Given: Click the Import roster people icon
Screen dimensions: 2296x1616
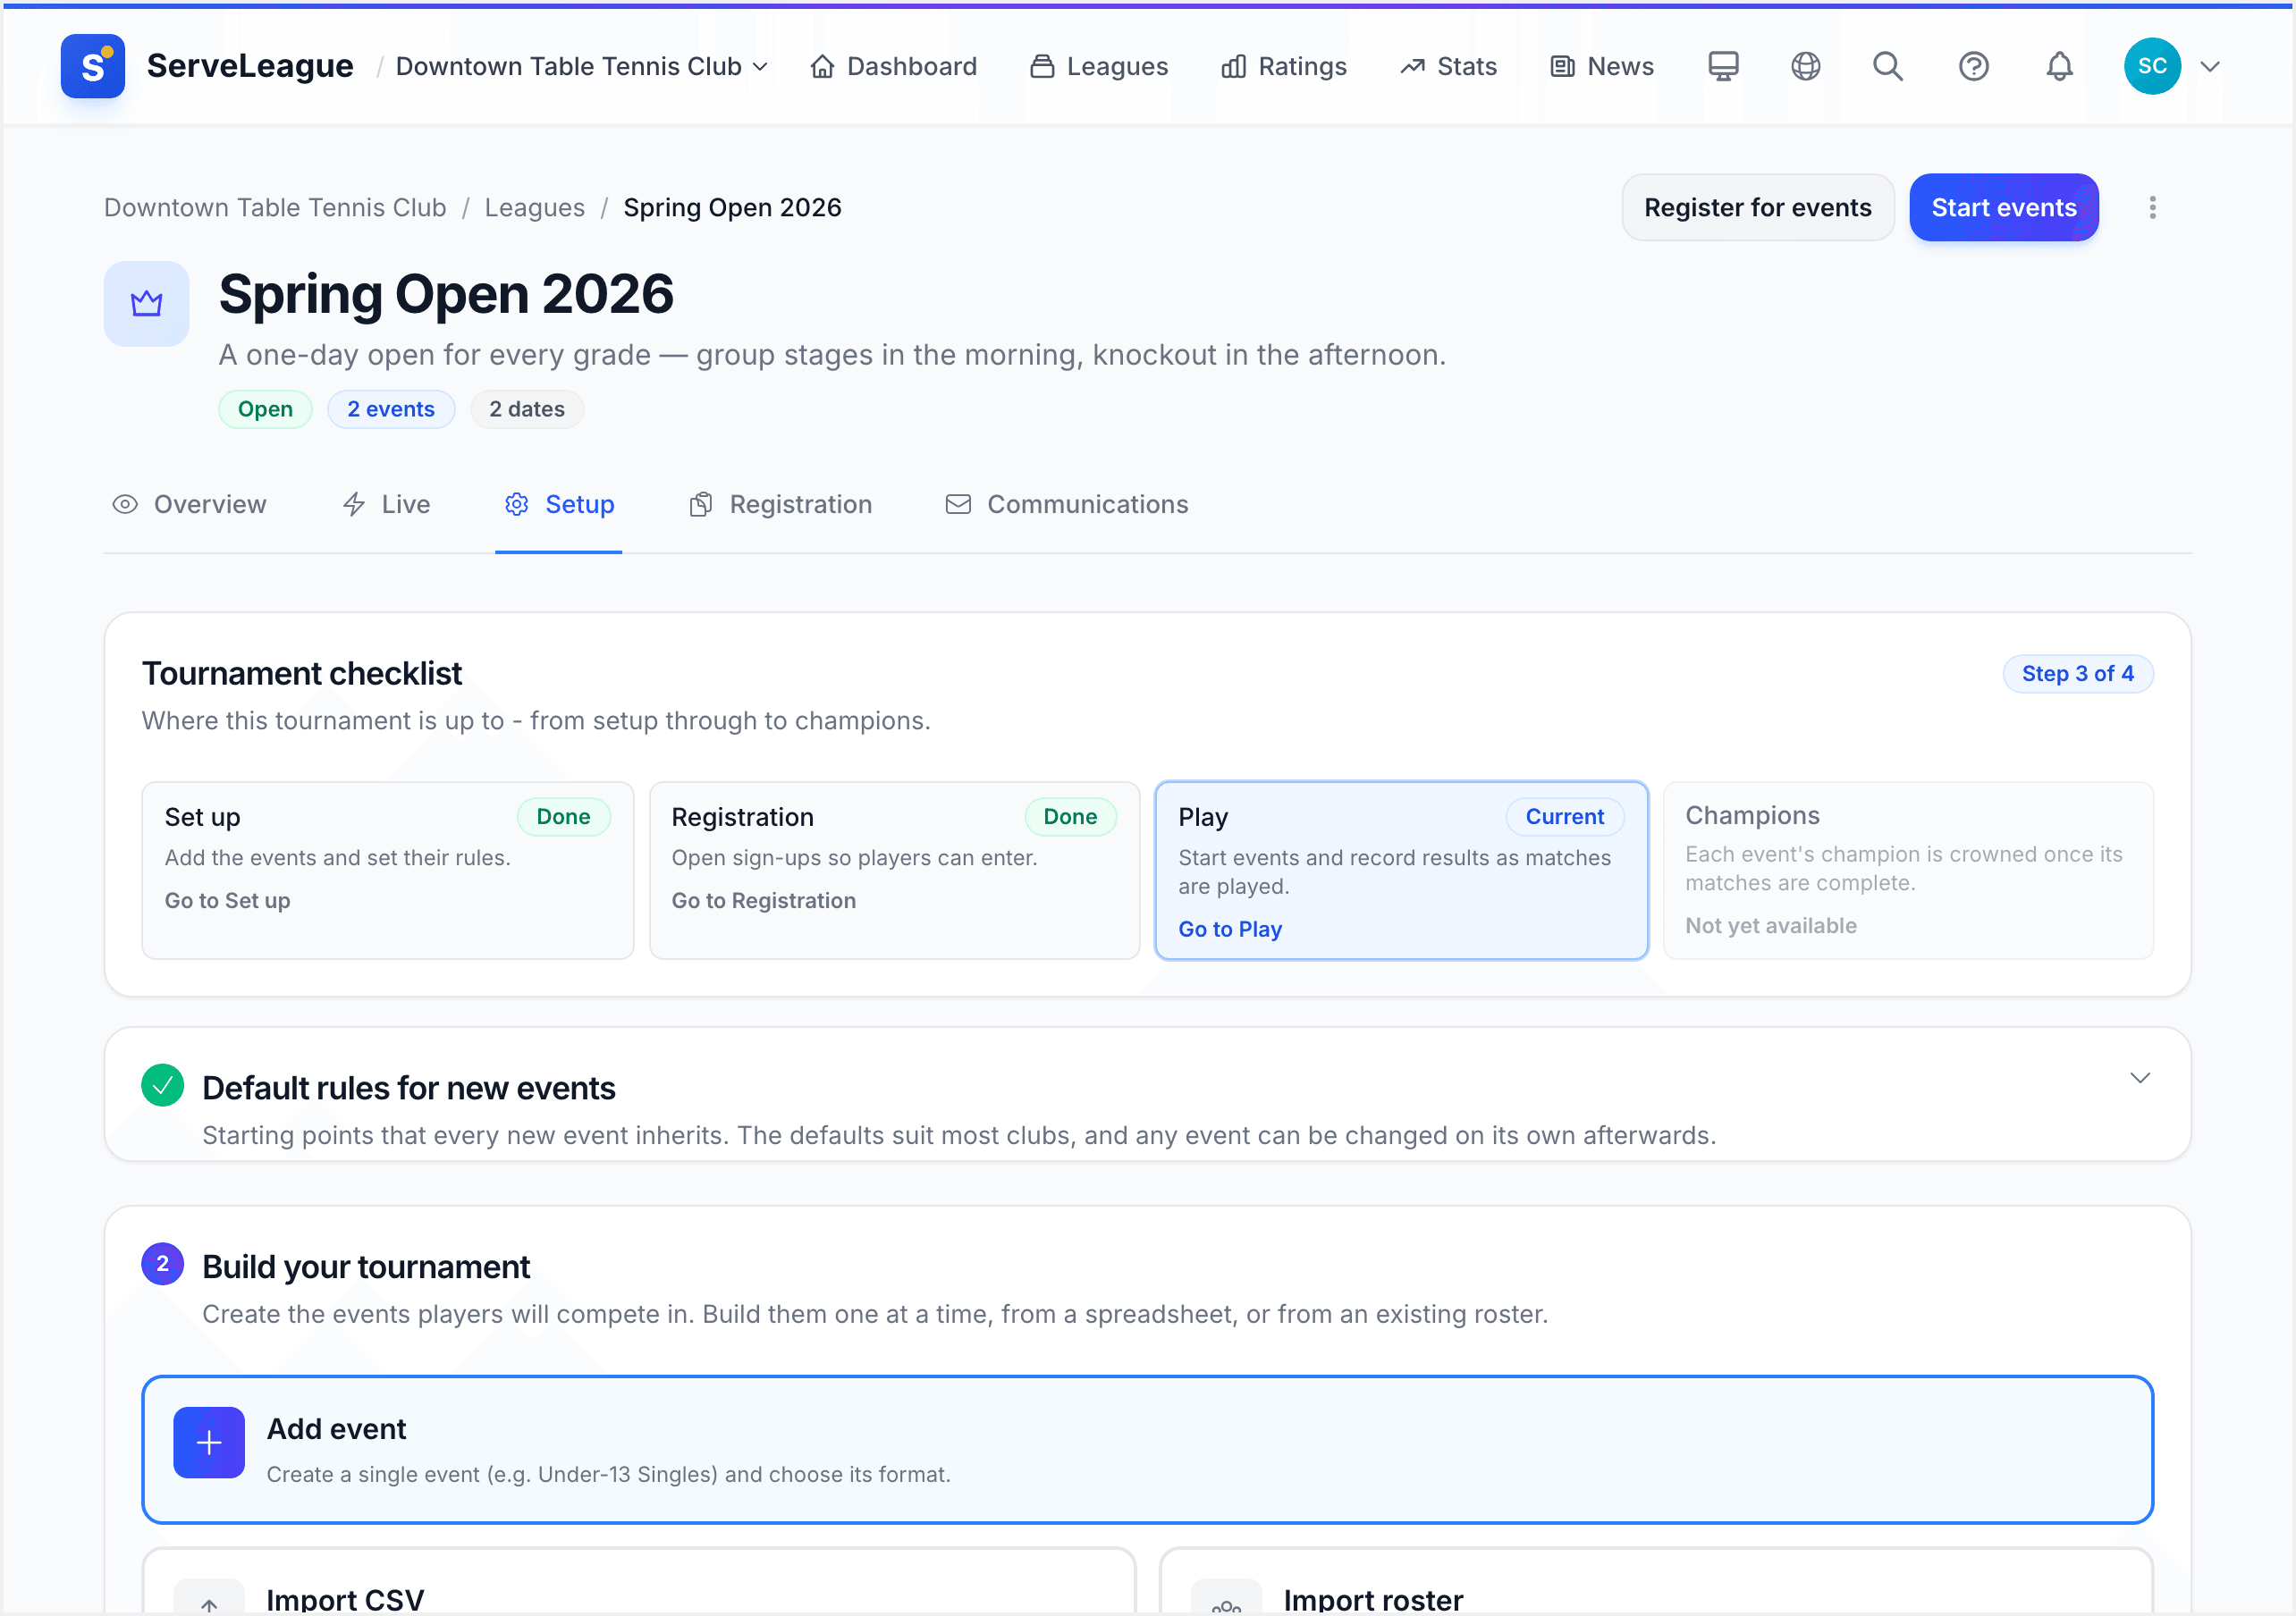Looking at the screenshot, I should (1226, 1599).
